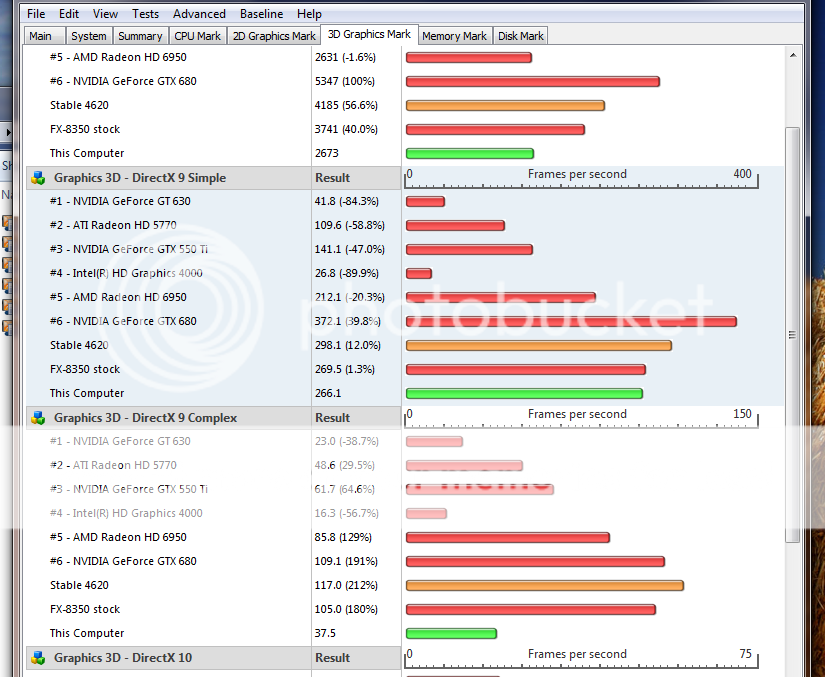Click the Graphics 3D DirectX 9 Simple icon
The height and width of the screenshot is (677, 825).
point(38,178)
